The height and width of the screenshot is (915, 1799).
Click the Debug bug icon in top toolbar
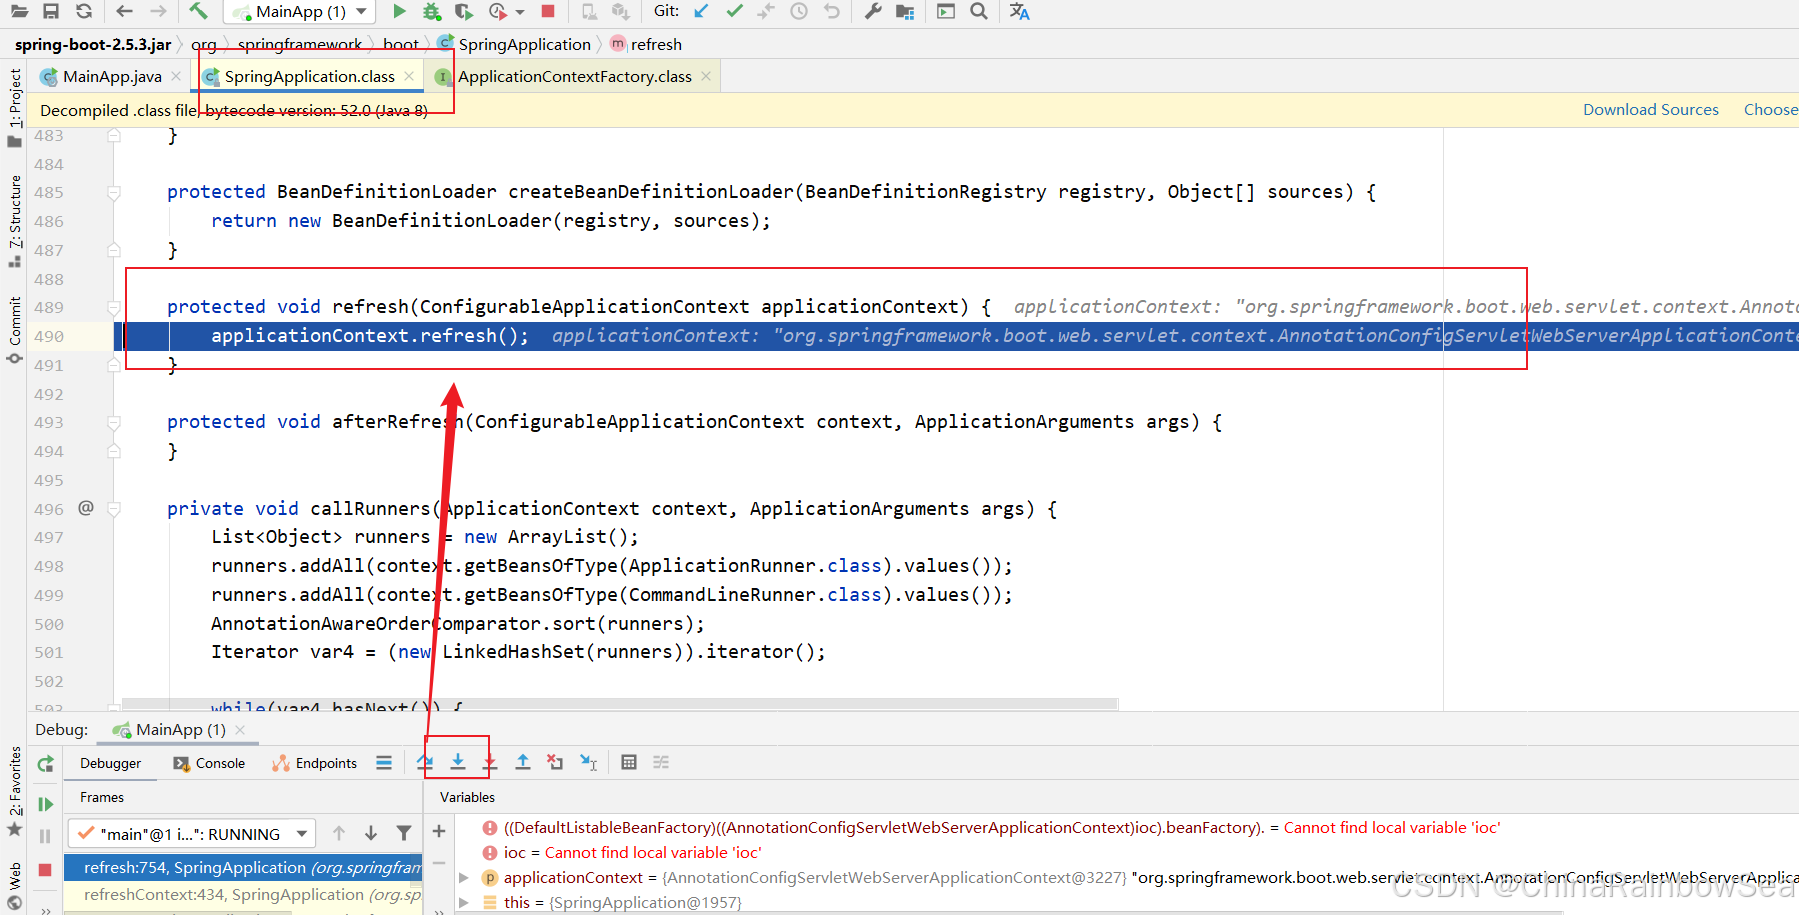431,11
